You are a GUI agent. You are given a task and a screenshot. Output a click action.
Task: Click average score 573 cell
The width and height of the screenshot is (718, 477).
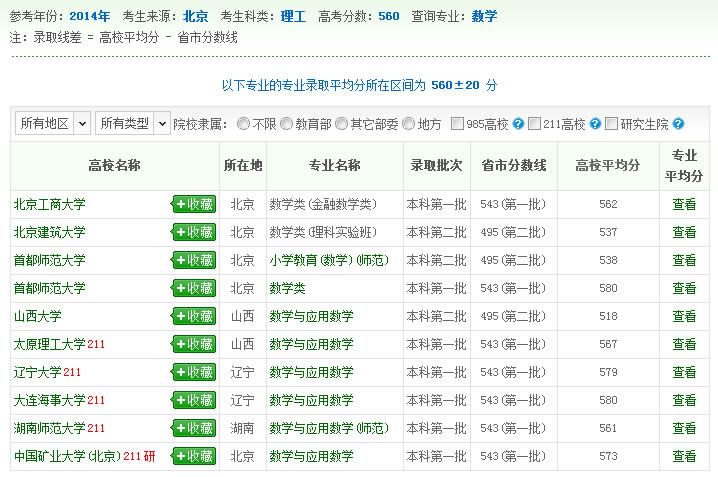point(608,456)
